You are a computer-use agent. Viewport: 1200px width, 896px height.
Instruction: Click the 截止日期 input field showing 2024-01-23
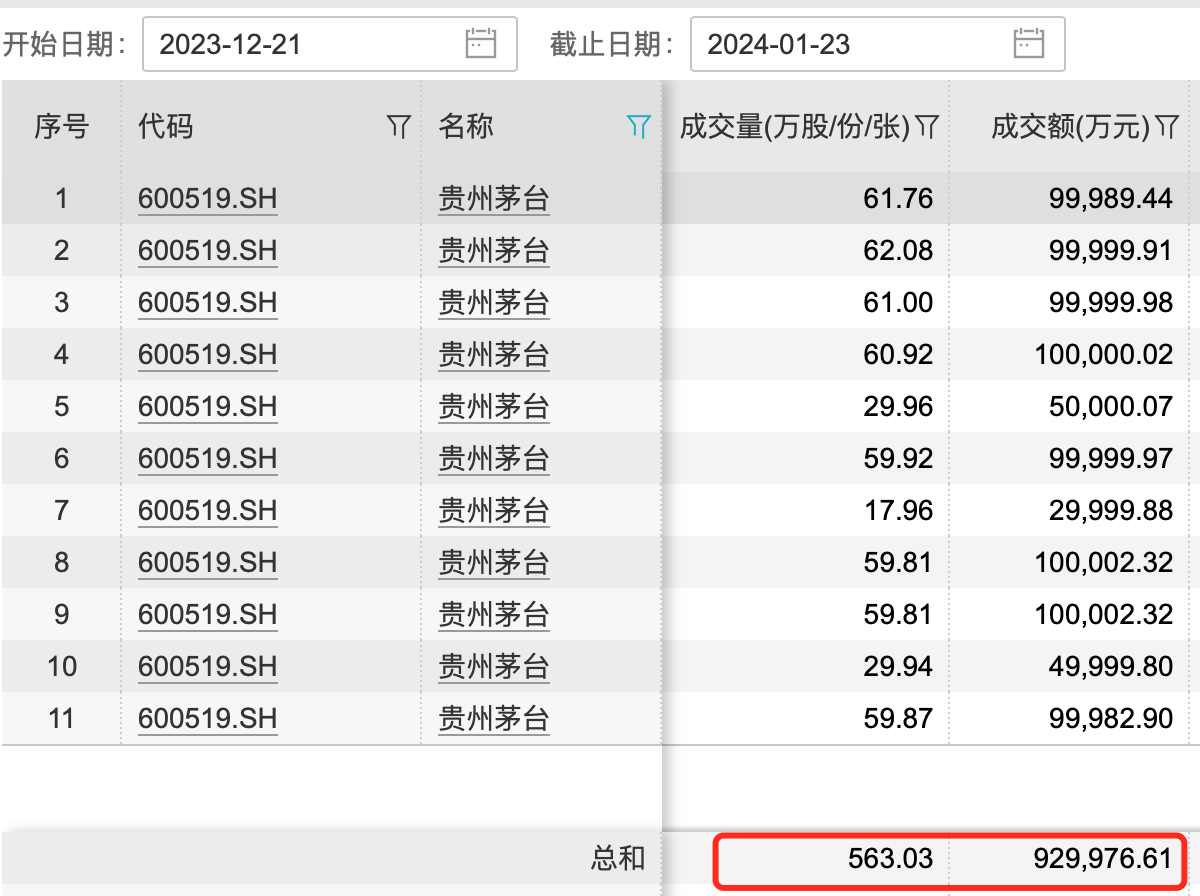[x=850, y=44]
